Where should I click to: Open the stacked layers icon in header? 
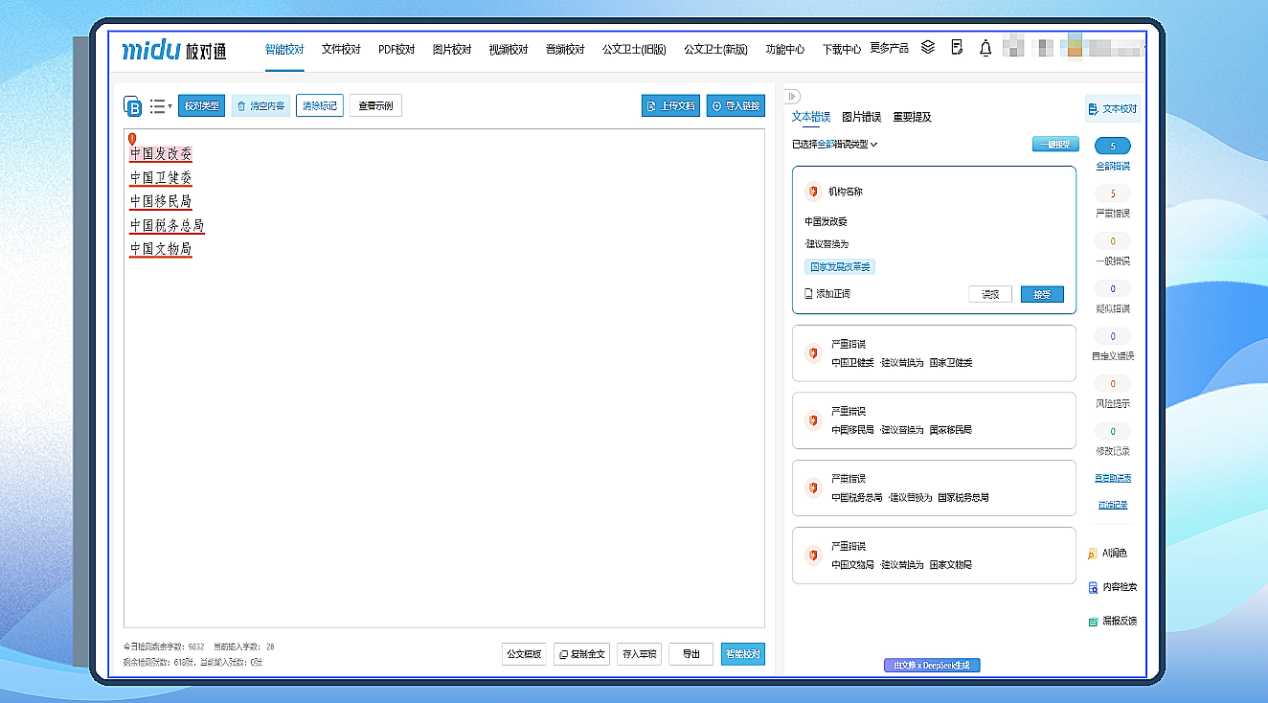(x=928, y=47)
